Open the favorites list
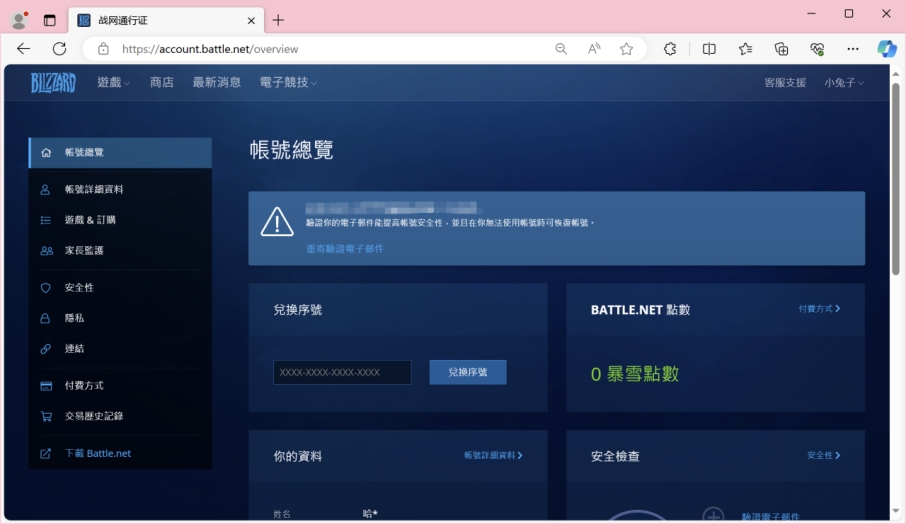This screenshot has width=906, height=524. 745,49
